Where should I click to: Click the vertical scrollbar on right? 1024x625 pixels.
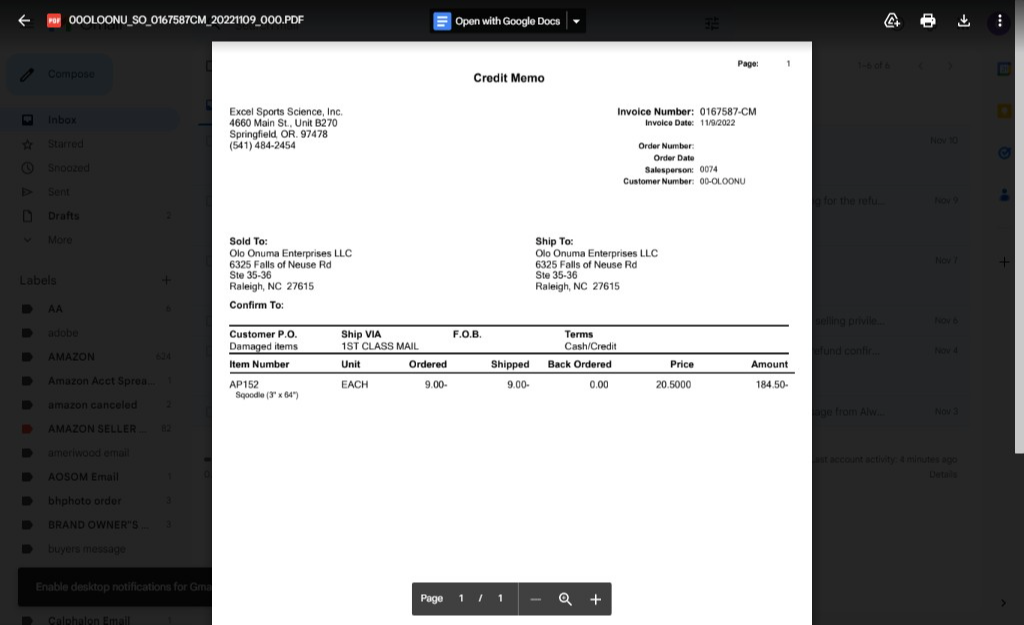pyautogui.click(x=1019, y=229)
